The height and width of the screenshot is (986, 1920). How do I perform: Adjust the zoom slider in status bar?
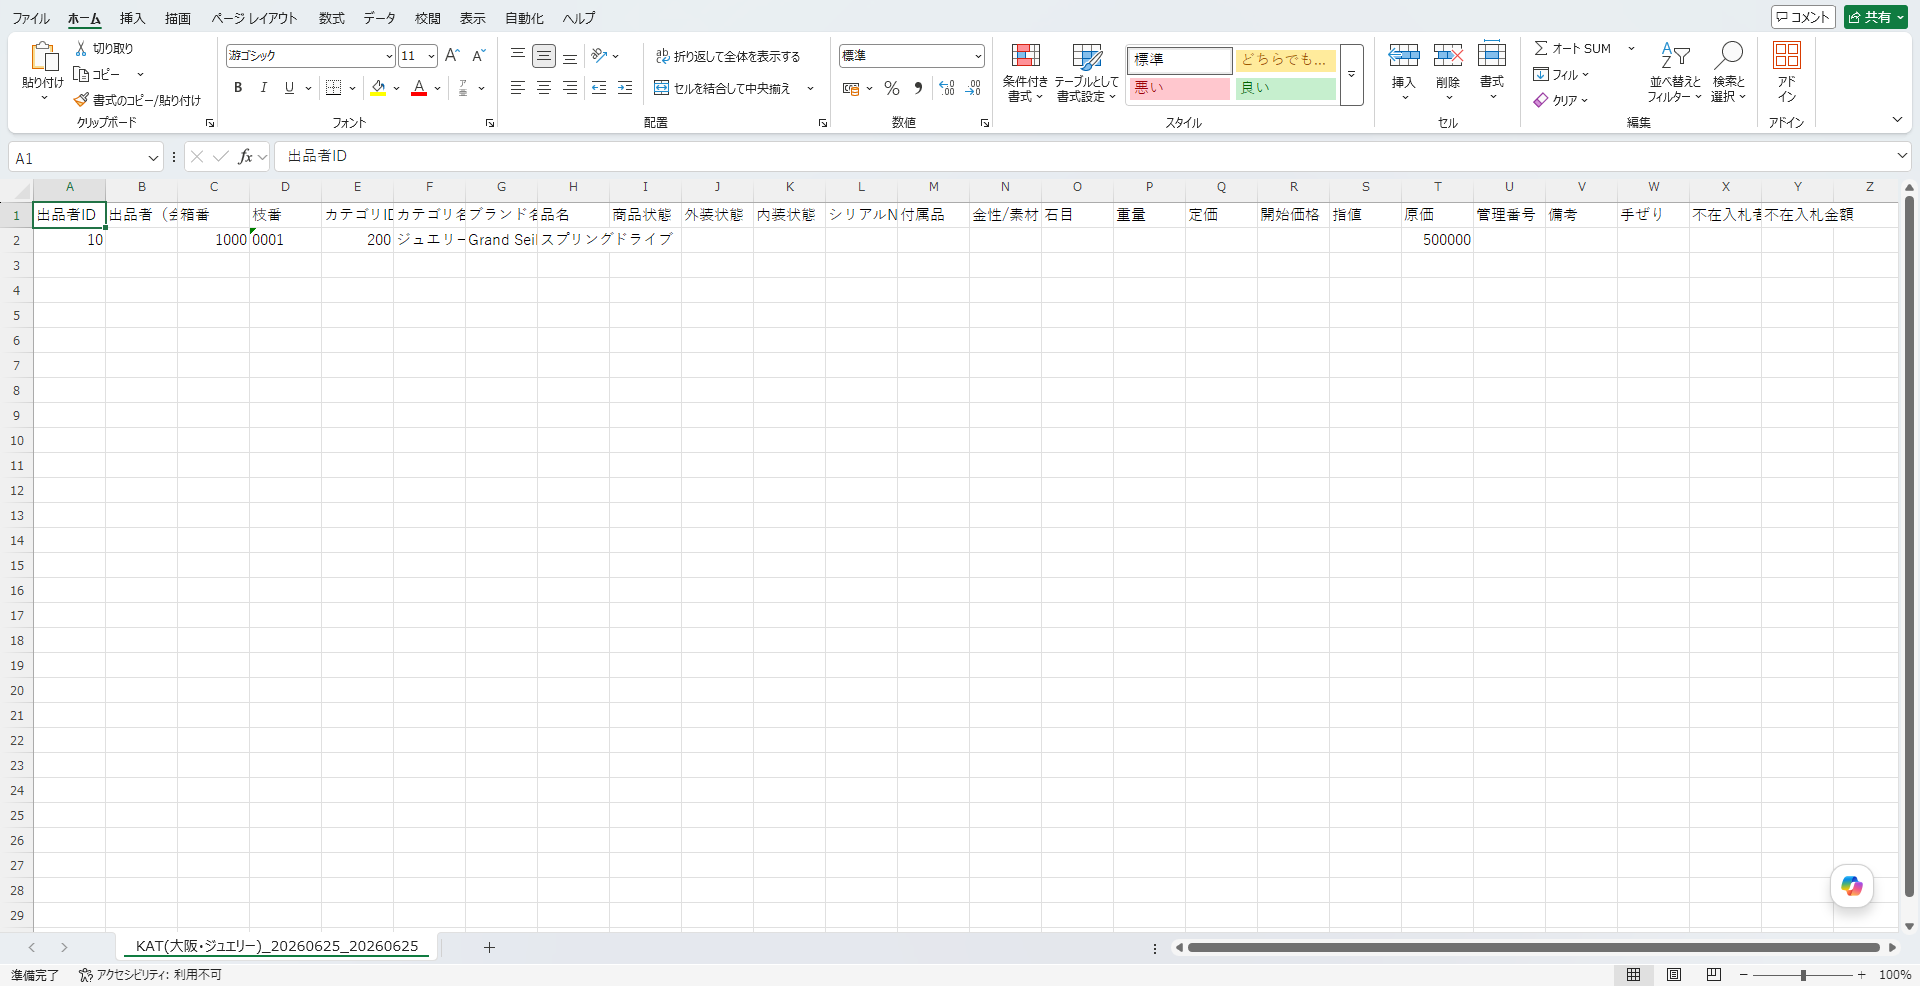click(1803, 975)
